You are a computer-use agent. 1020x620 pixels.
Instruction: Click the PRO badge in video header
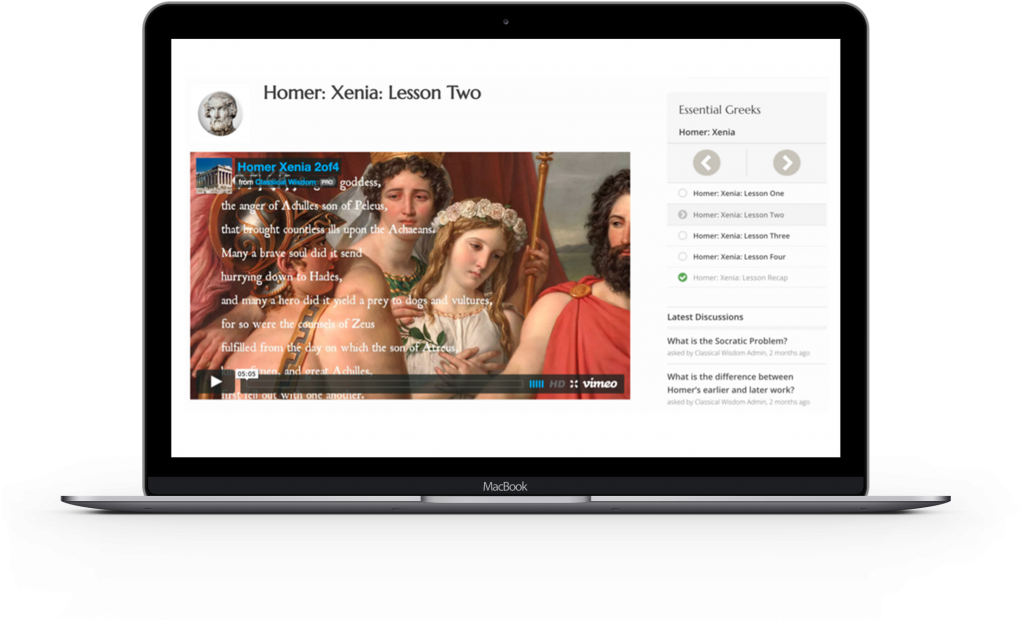point(327,182)
